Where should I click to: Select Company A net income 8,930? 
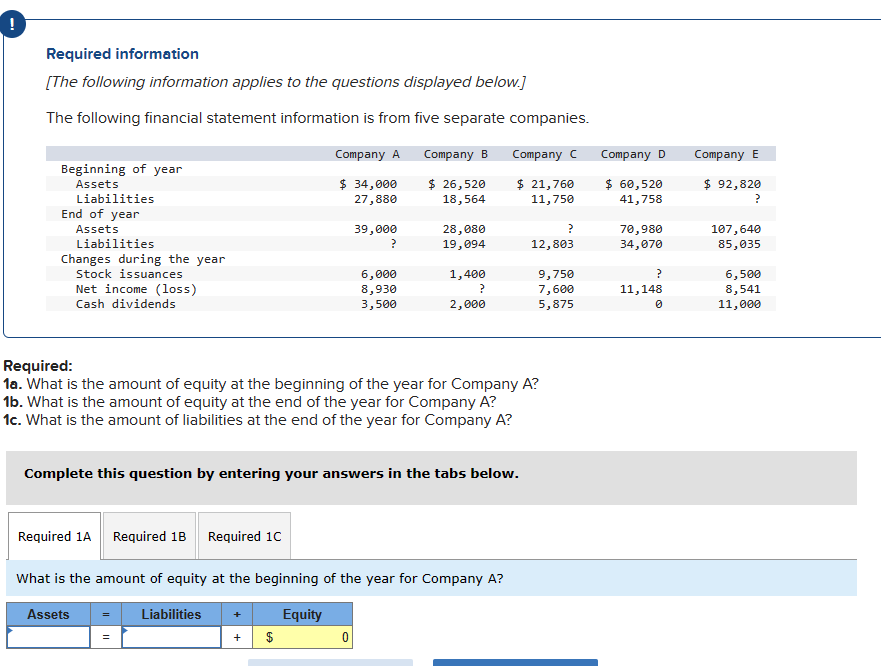[379, 289]
